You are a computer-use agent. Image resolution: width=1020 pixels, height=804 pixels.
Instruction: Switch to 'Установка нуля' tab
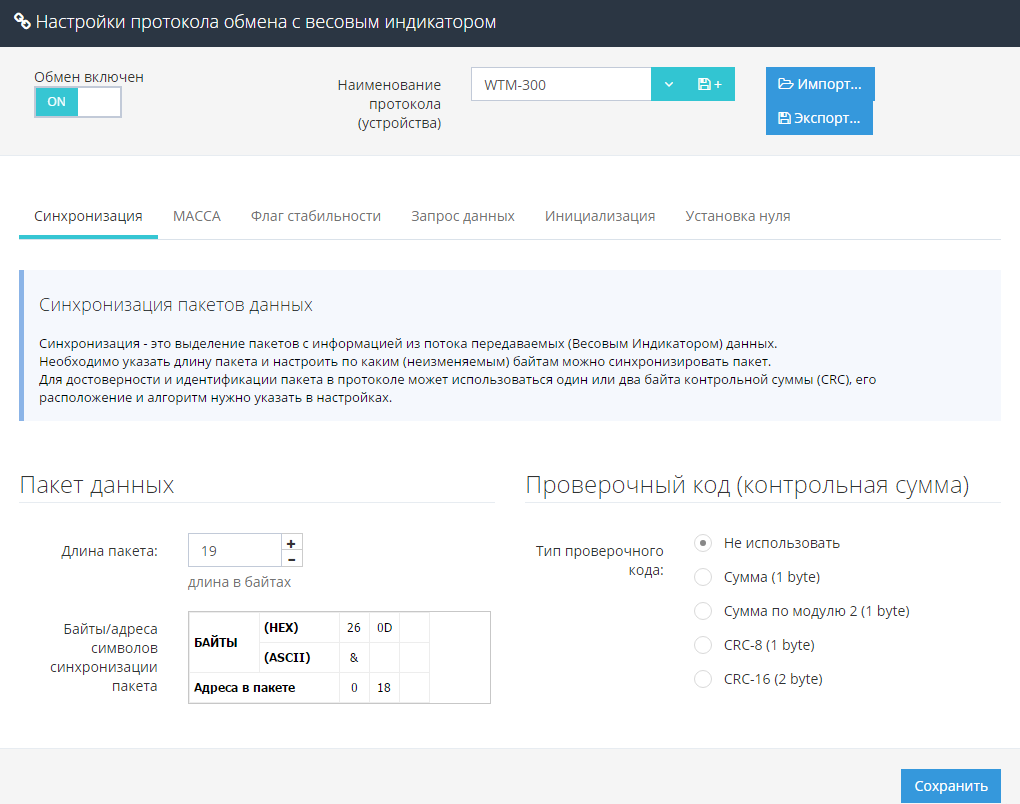point(737,216)
